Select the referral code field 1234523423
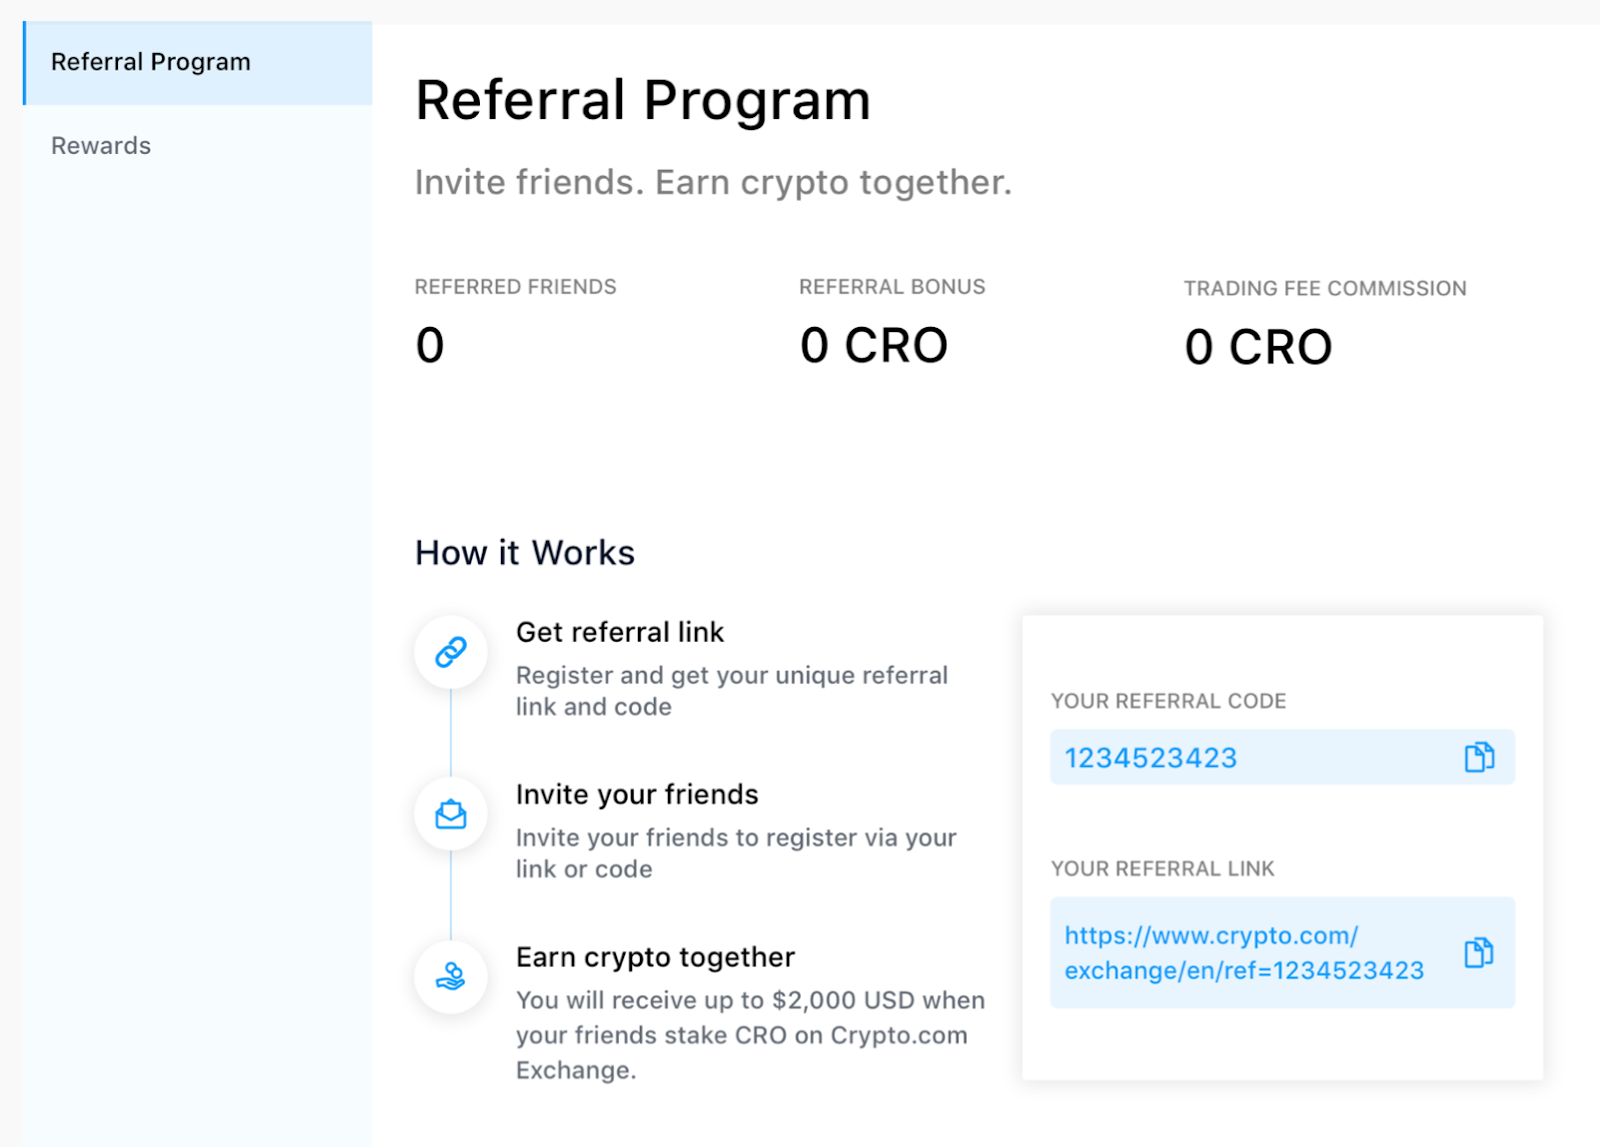1600x1147 pixels. pos(1282,757)
